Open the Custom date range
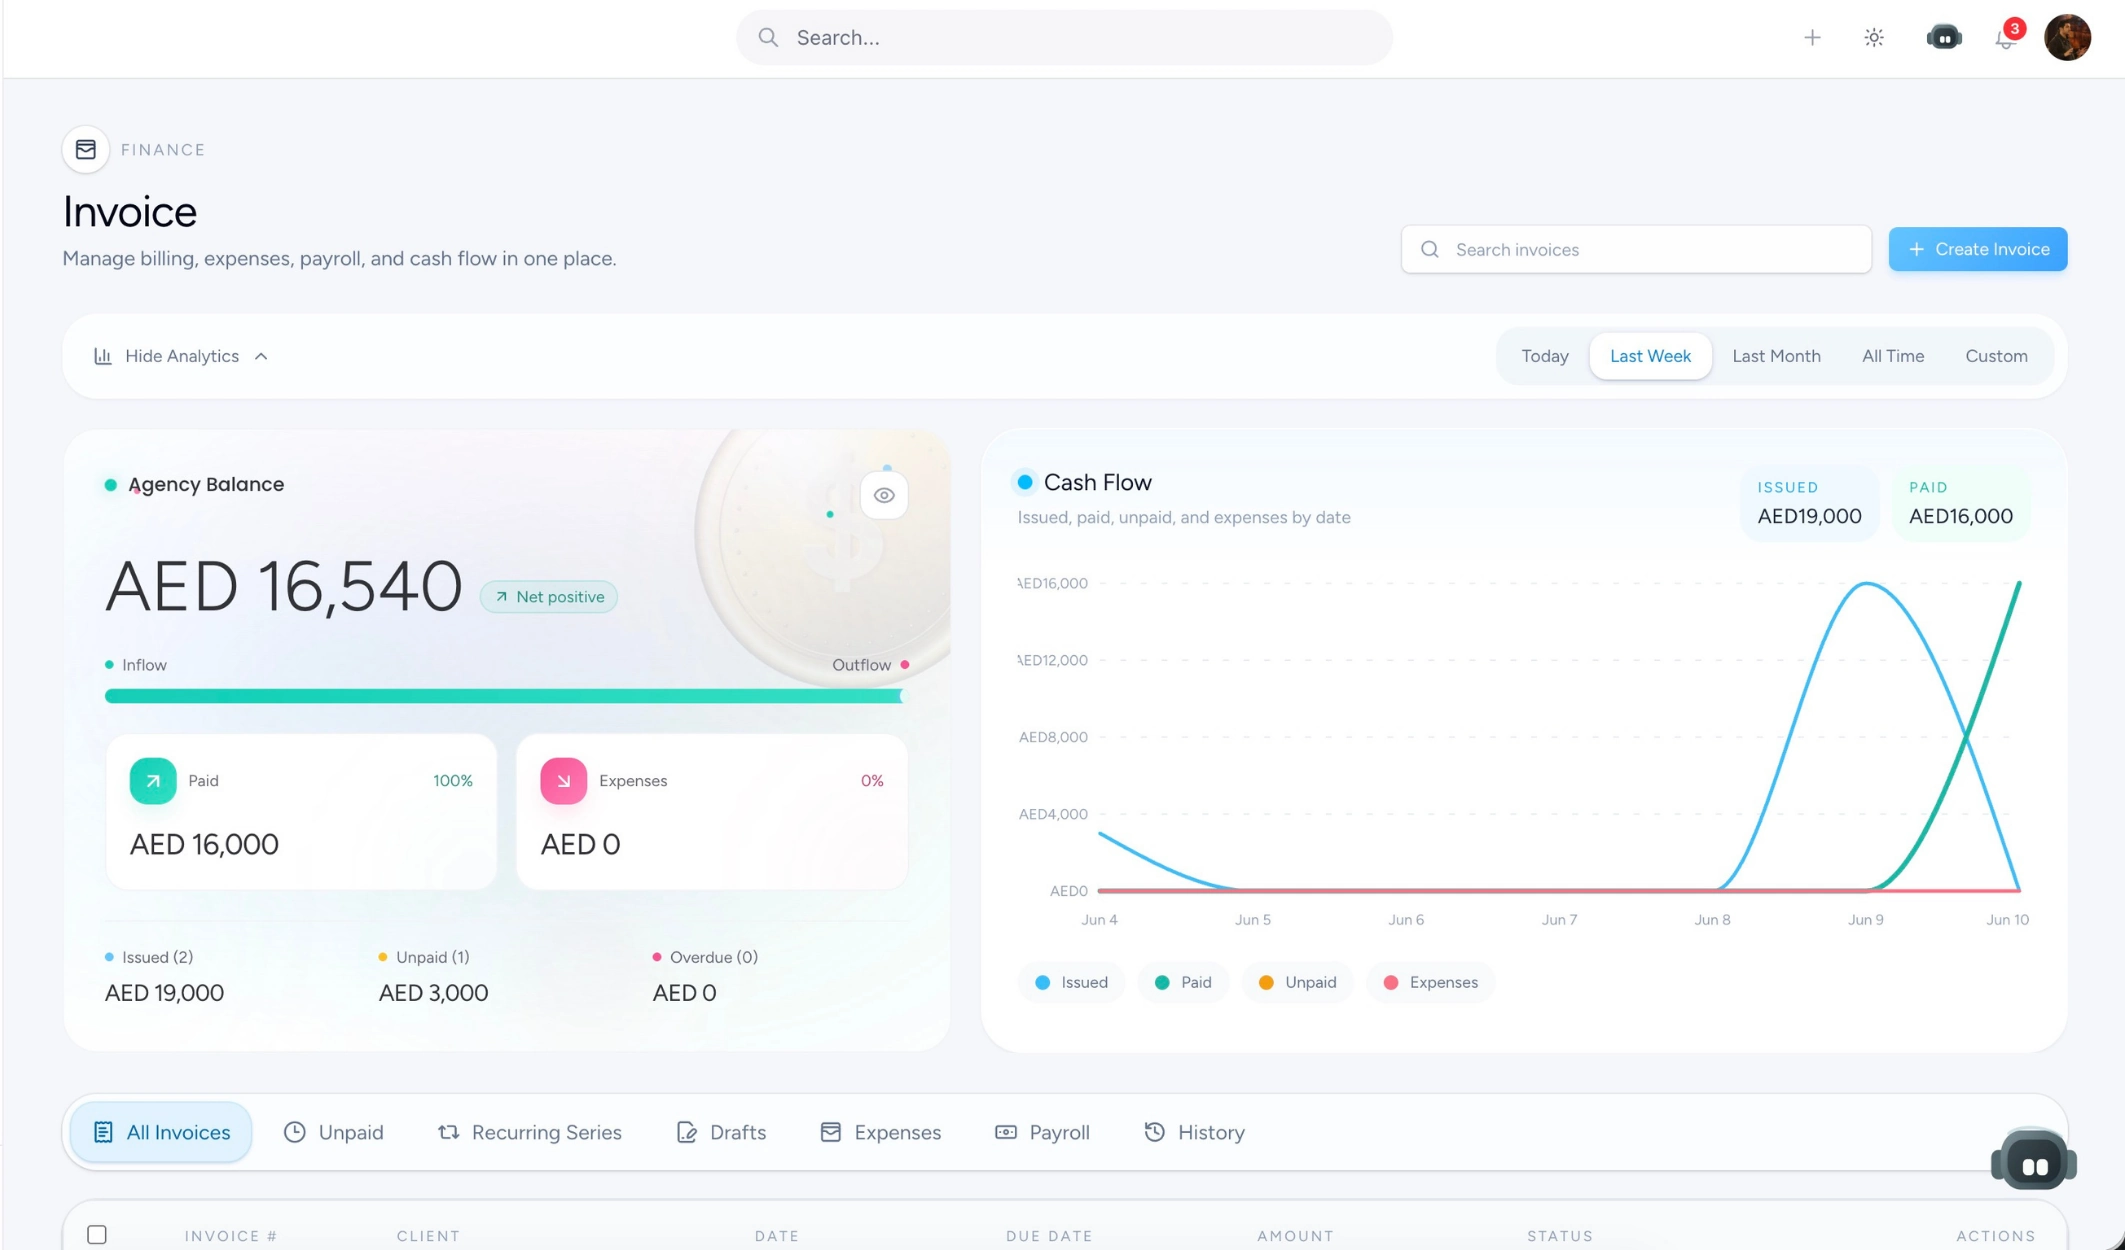Image resolution: width=2125 pixels, height=1250 pixels. [x=1996, y=356]
